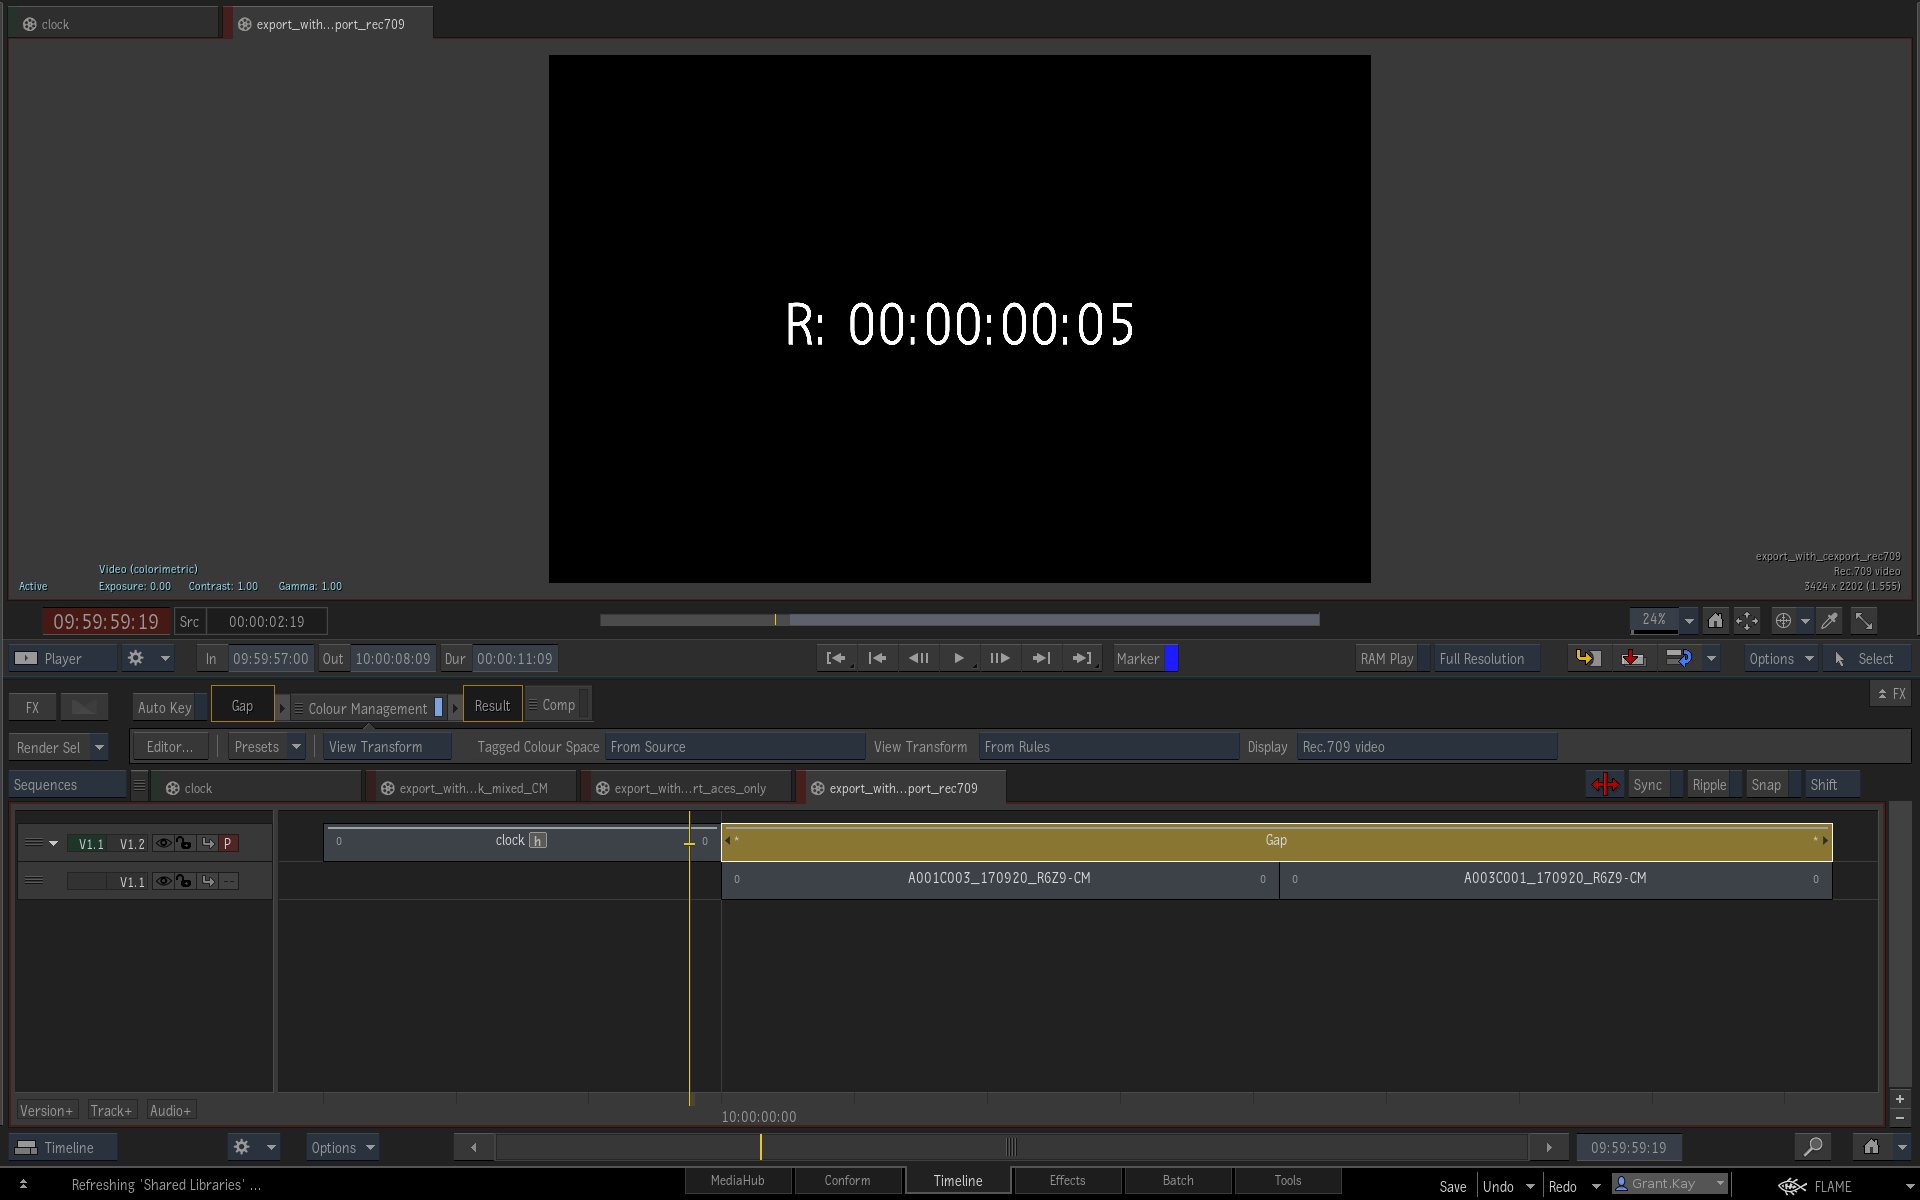The width and height of the screenshot is (1920, 1200).
Task: Open the viewer zoom percentage dropdown
Action: tap(1689, 621)
